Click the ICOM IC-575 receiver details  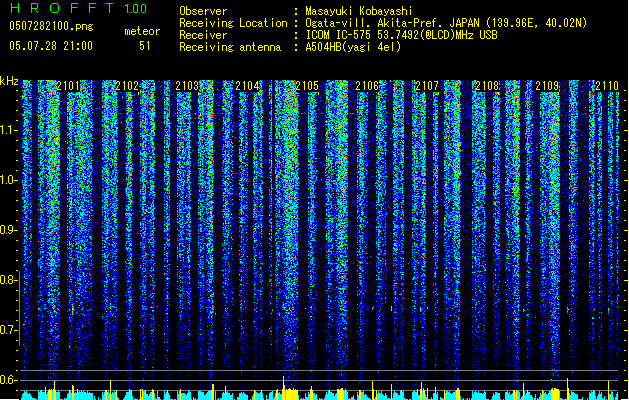pos(402,35)
